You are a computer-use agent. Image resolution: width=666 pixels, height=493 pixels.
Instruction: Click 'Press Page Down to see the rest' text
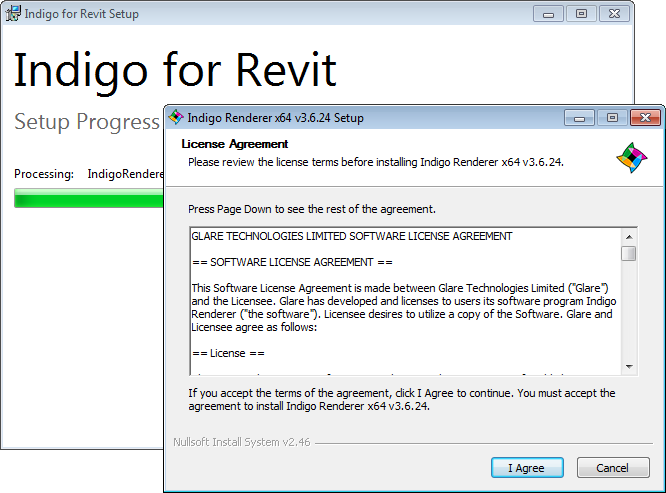312,209
